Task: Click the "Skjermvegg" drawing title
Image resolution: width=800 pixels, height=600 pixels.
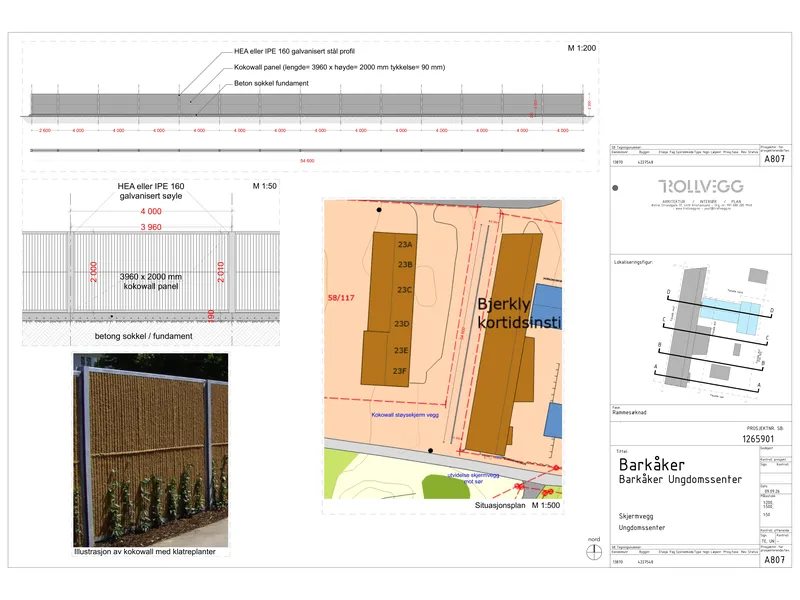Action: [x=636, y=516]
